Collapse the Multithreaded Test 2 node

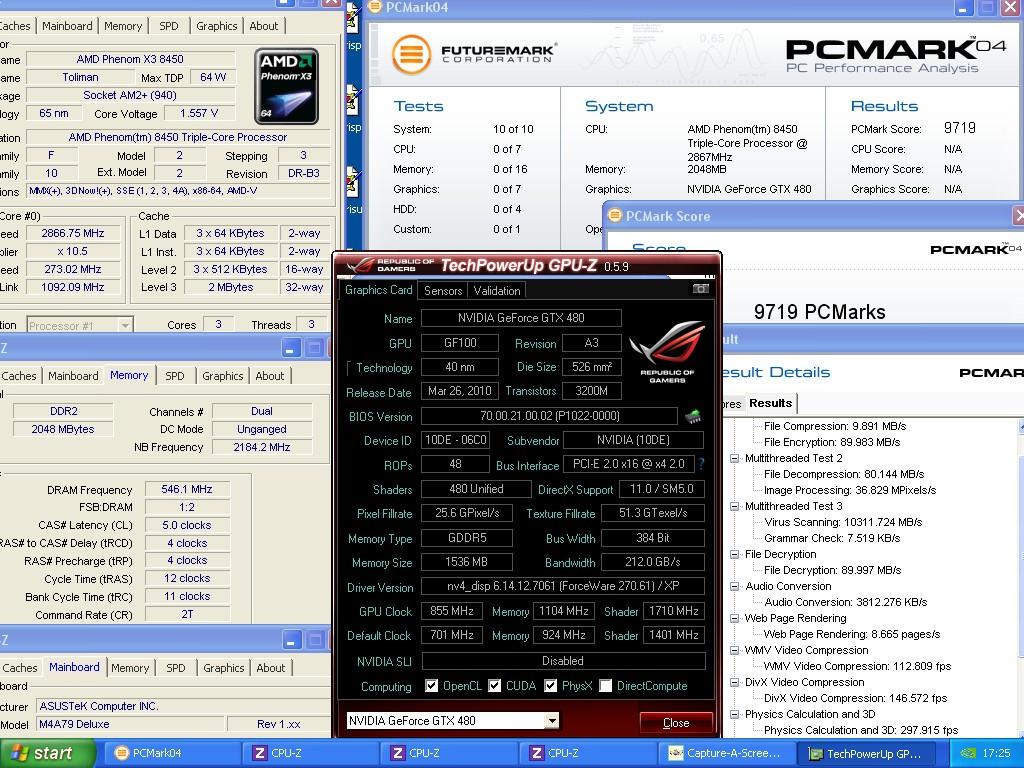click(x=735, y=458)
